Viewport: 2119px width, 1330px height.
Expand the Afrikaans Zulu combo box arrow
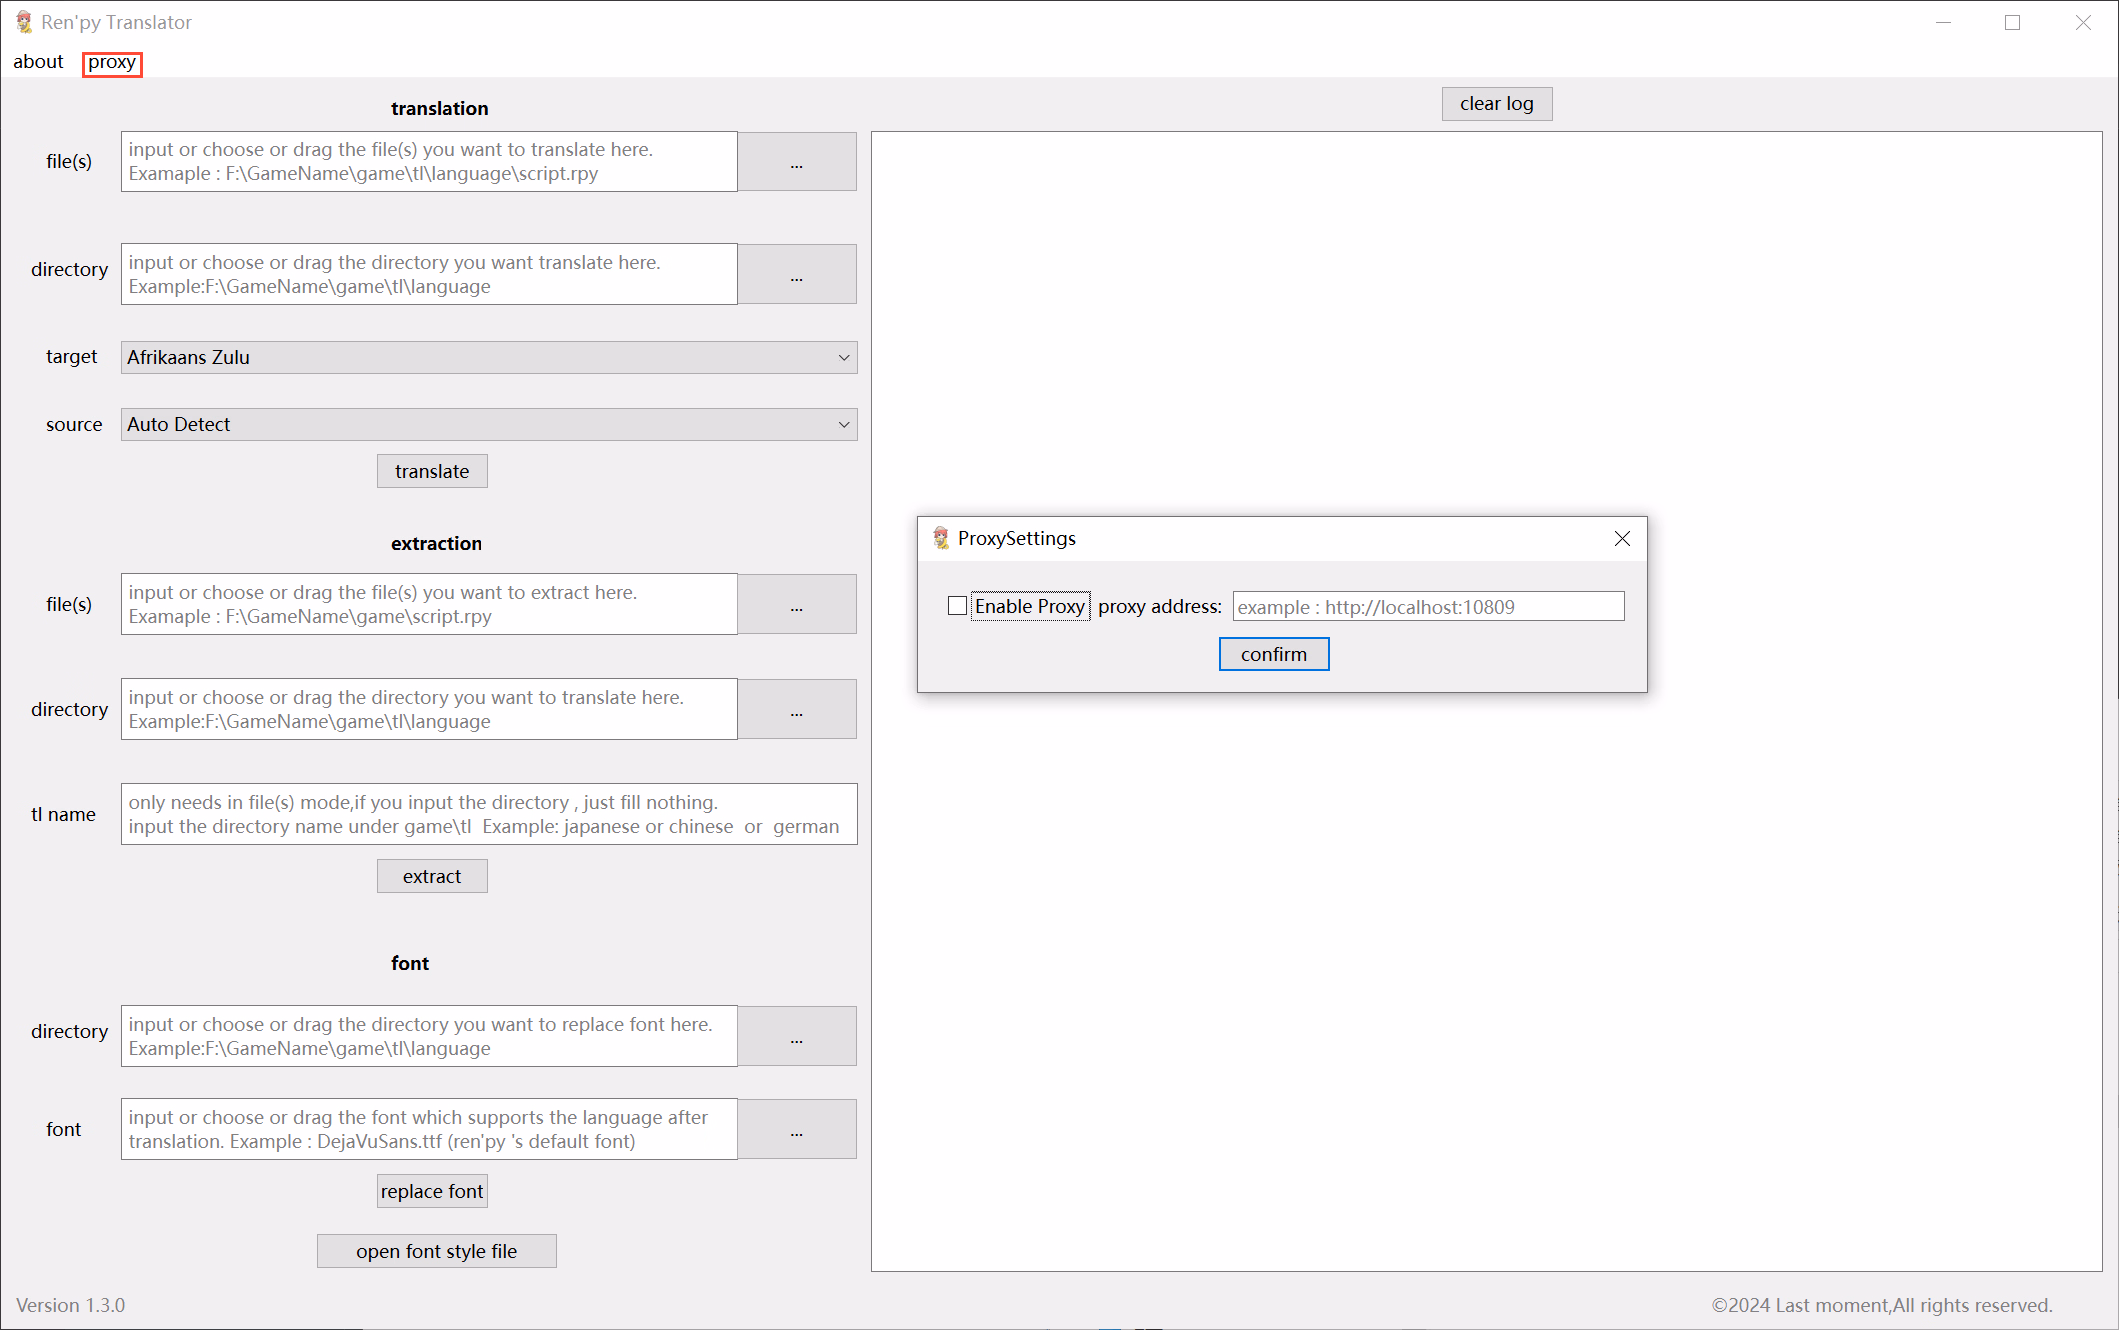[x=845, y=357]
